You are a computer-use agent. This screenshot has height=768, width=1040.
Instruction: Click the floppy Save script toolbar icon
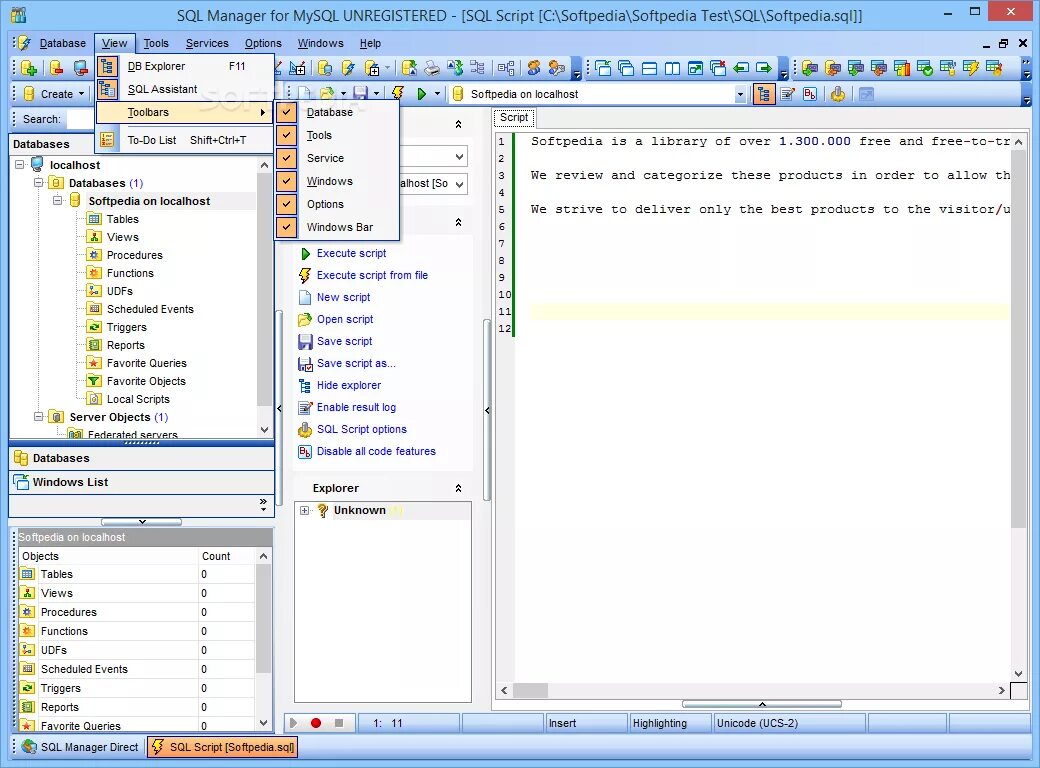pyautogui.click(x=360, y=94)
